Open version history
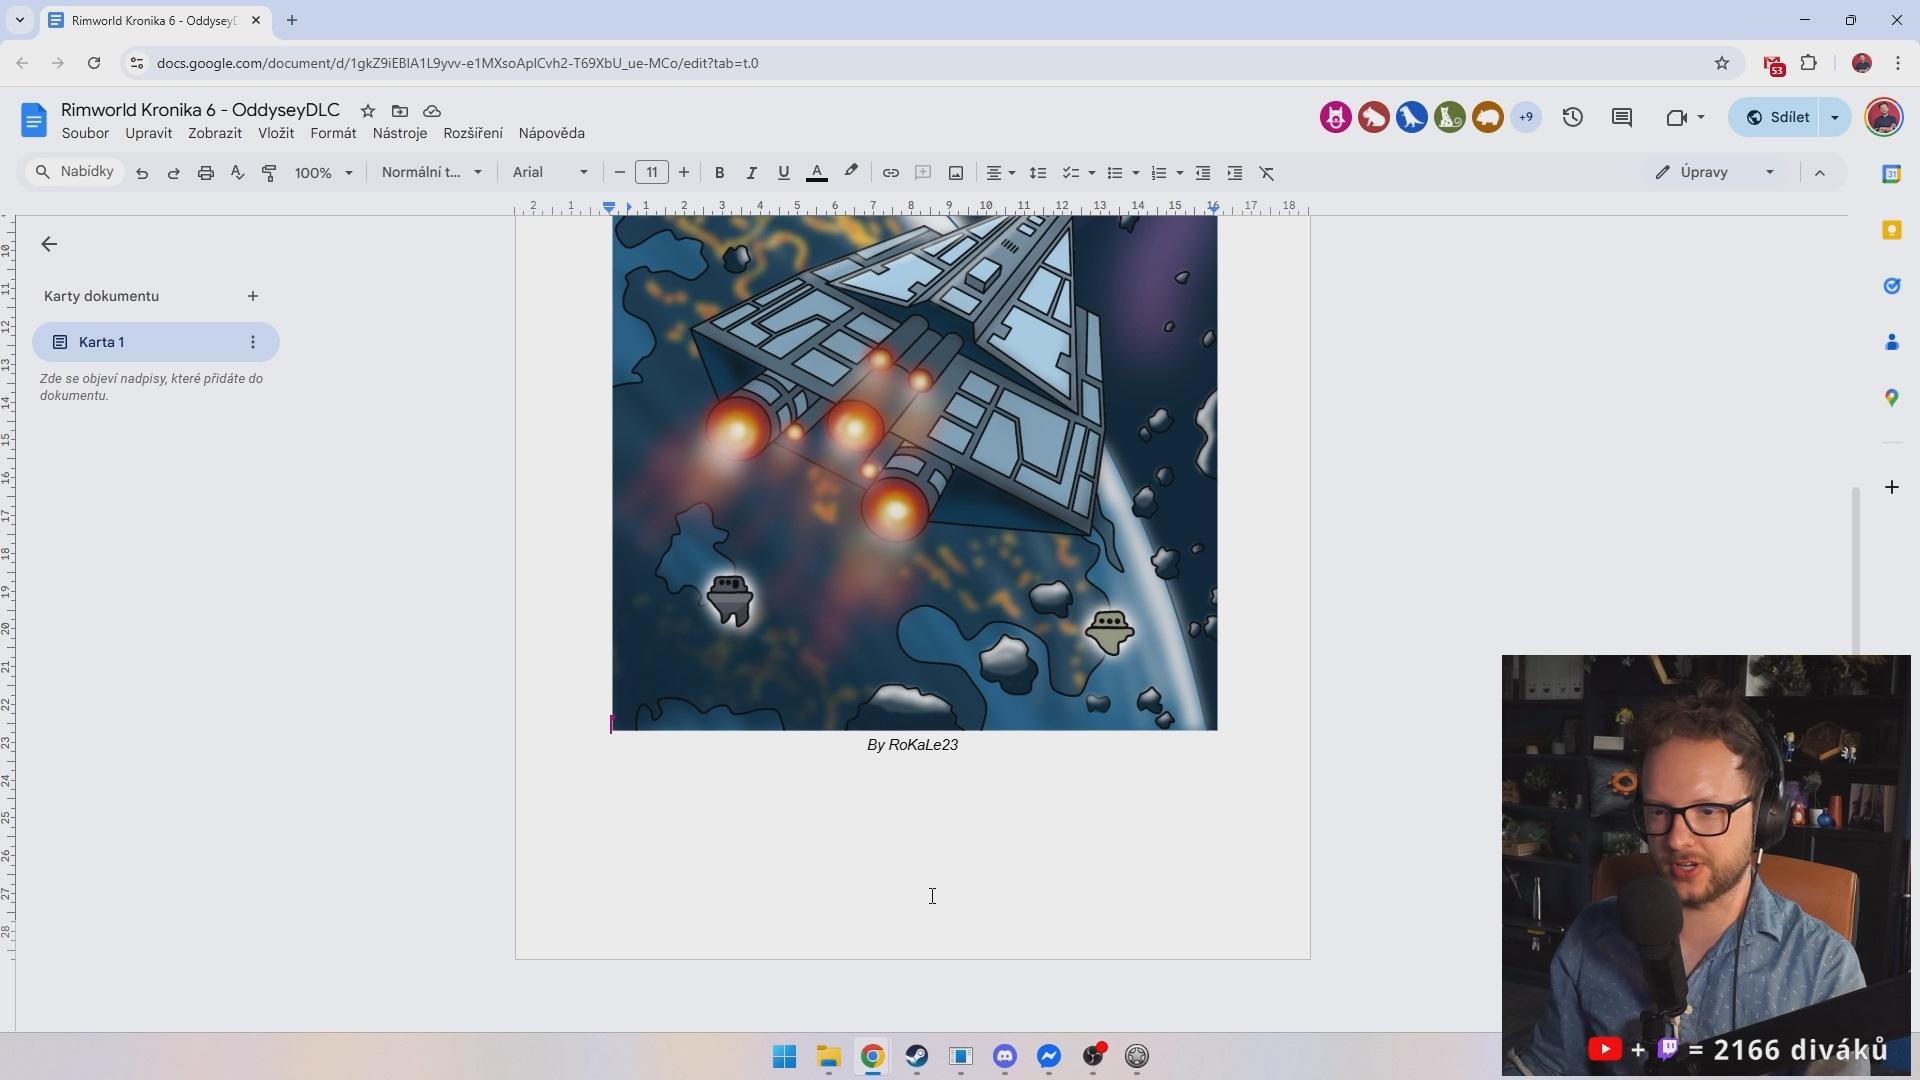 tap(1573, 117)
